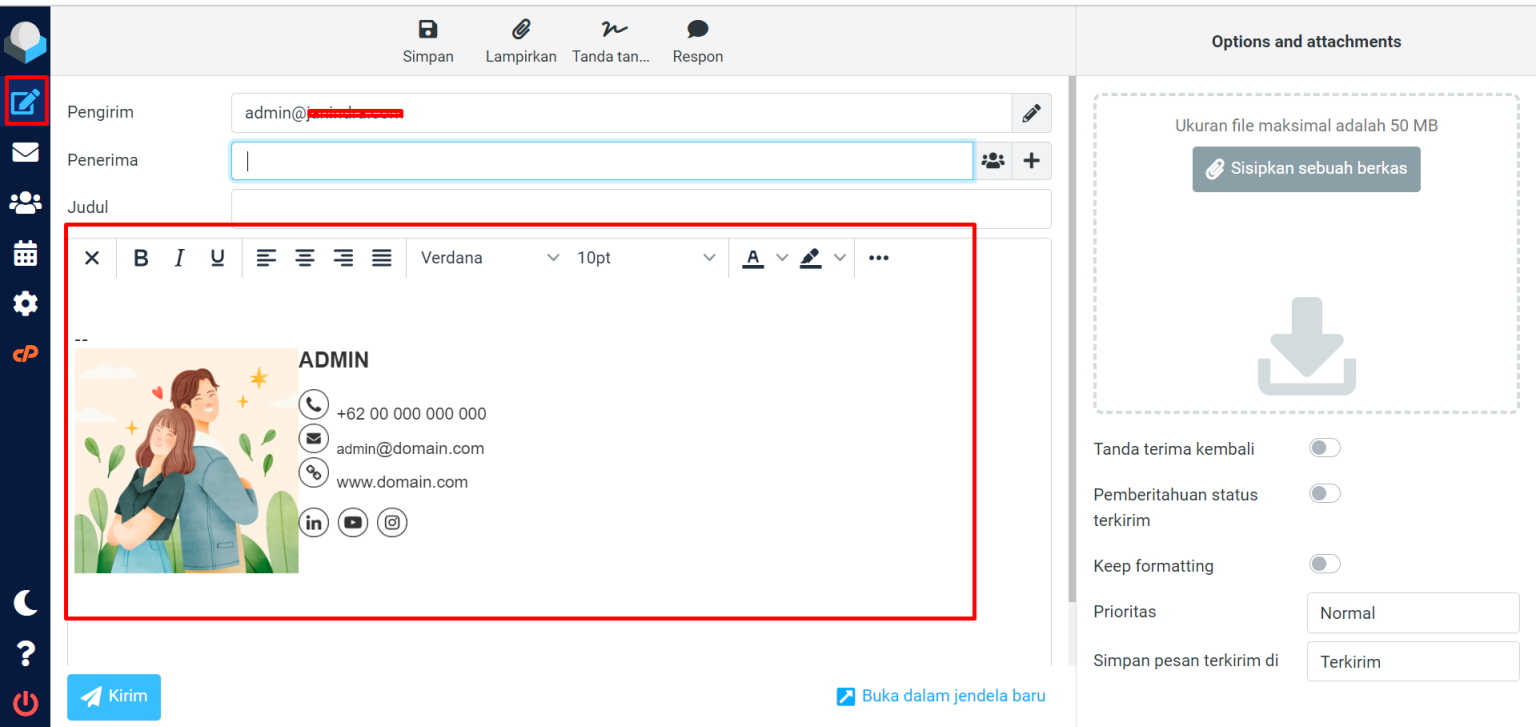This screenshot has height=727, width=1536.
Task: Open the Tanda tangan signature menu
Action: click(x=610, y=41)
